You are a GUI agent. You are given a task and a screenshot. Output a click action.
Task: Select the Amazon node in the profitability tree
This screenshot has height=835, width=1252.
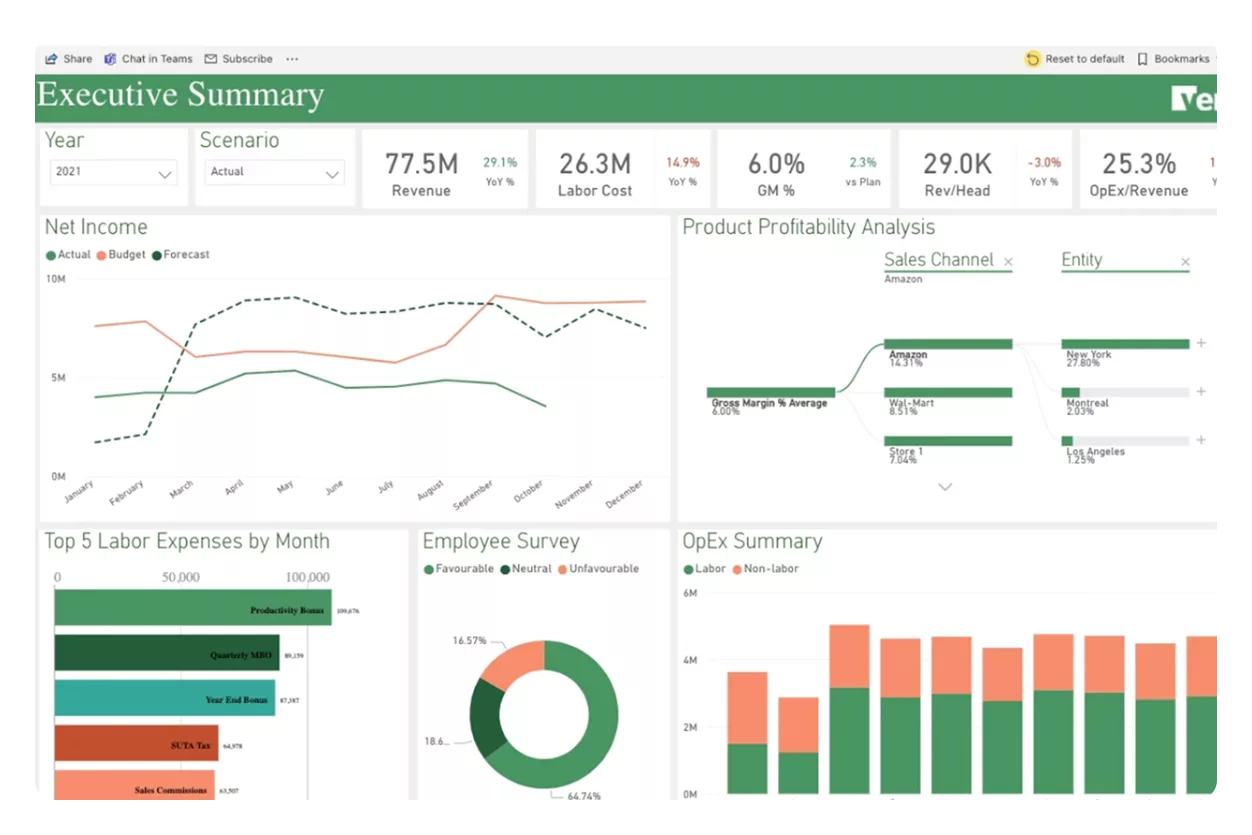click(947, 343)
